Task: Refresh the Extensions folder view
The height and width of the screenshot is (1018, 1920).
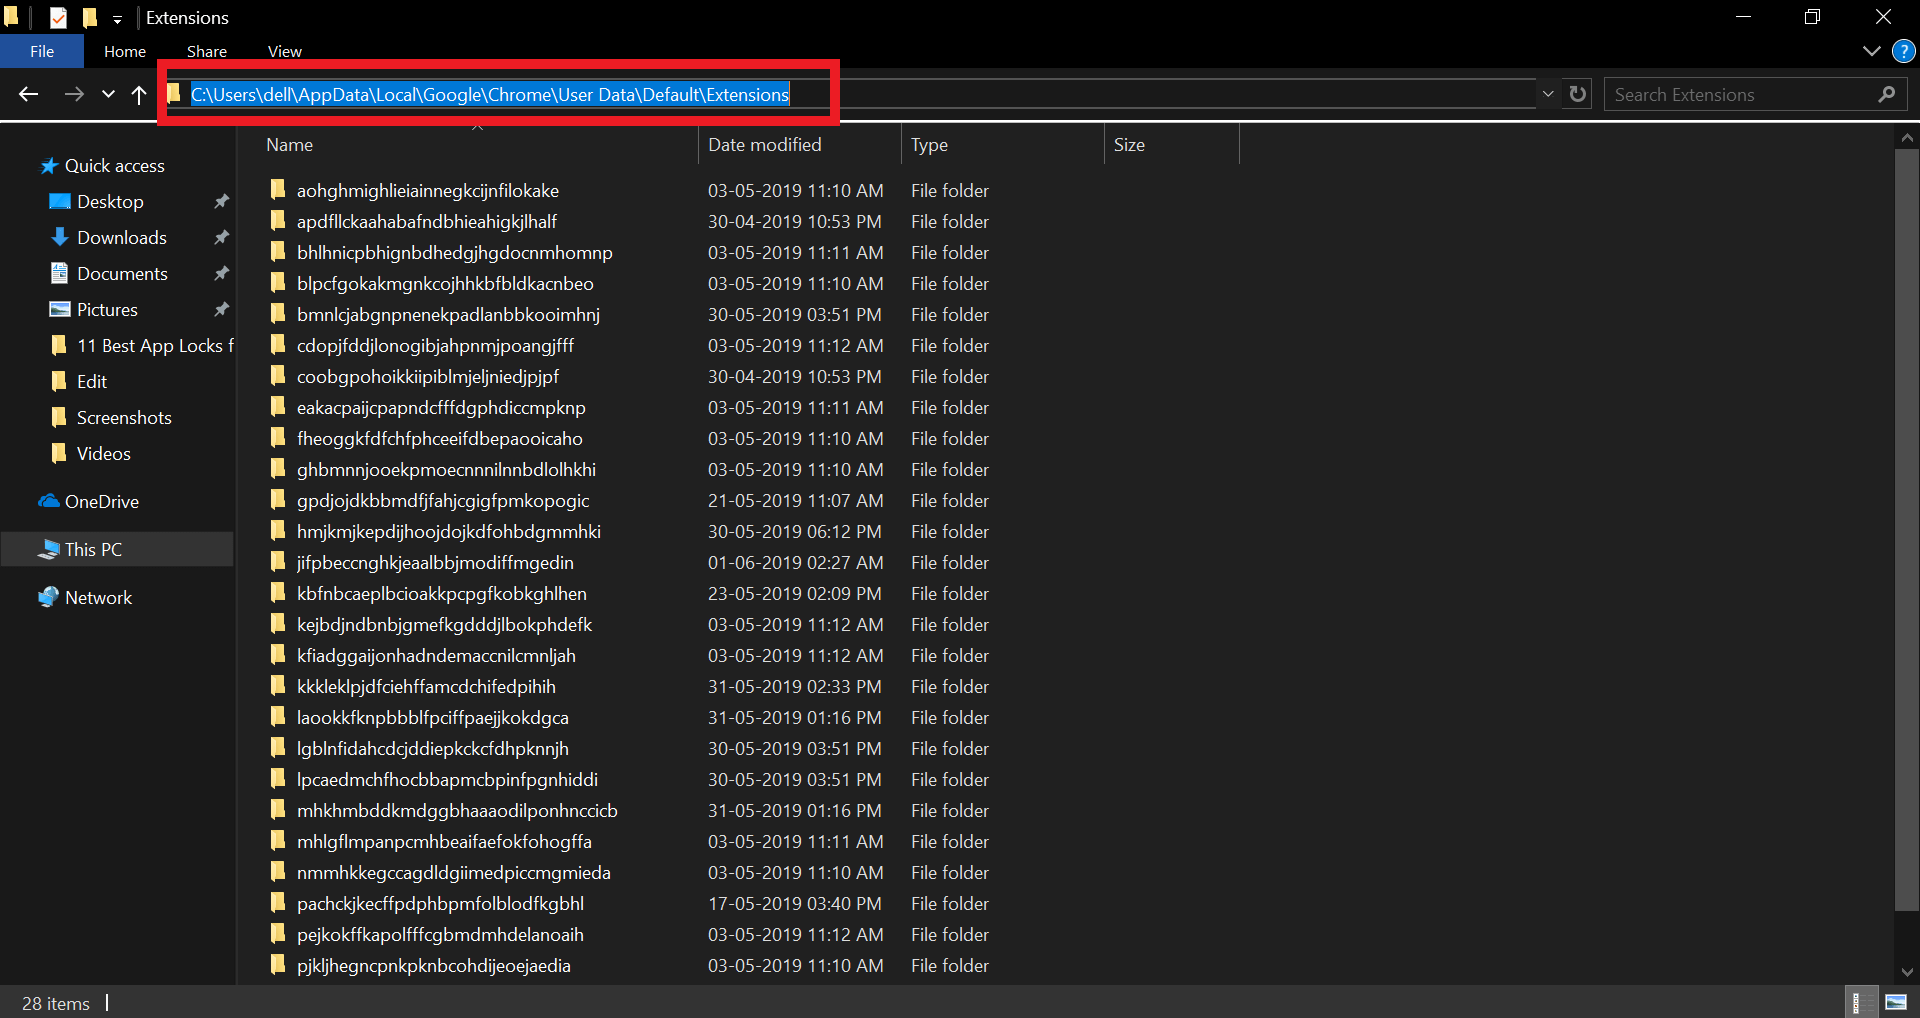Action: [1577, 93]
